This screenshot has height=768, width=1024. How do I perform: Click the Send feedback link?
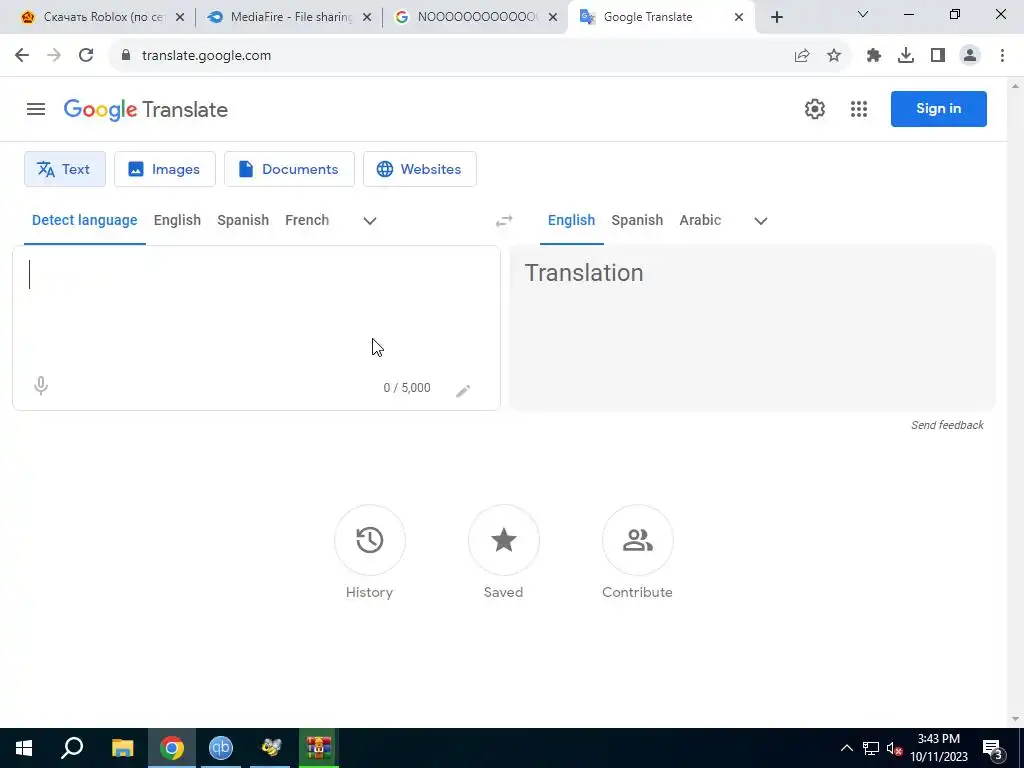pos(948,425)
